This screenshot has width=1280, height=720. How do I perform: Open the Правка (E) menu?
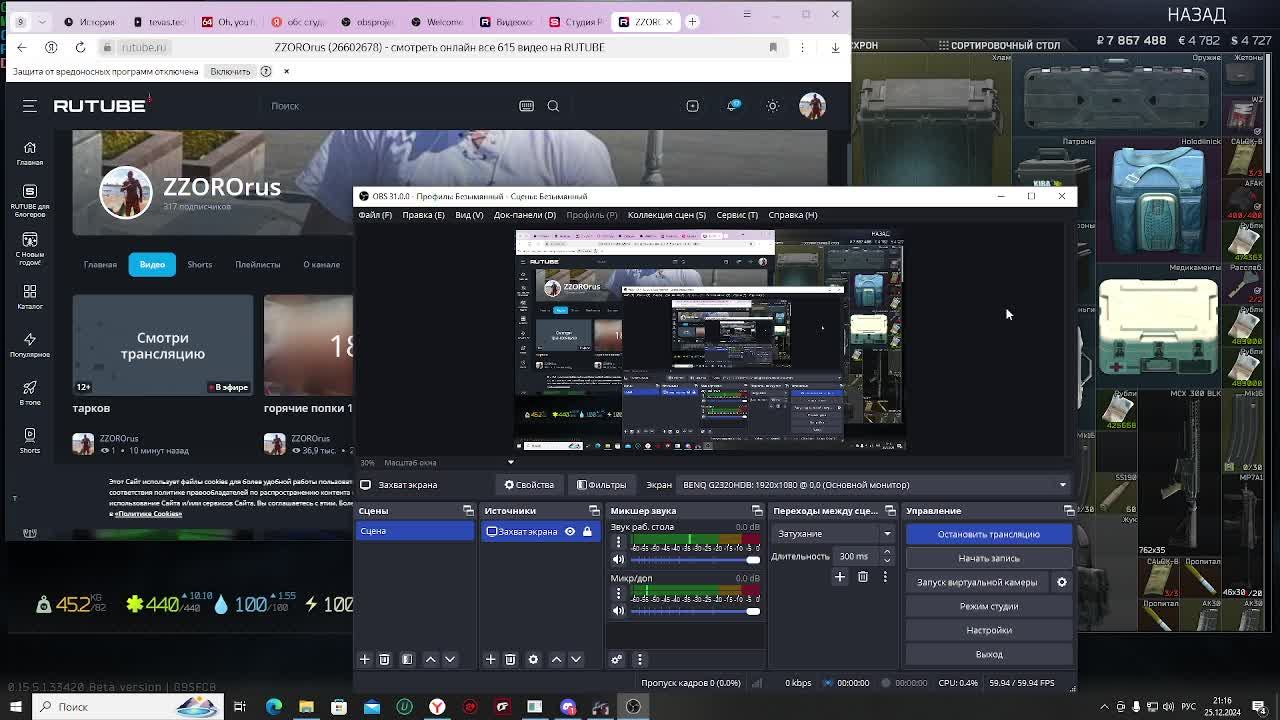pyautogui.click(x=423, y=215)
